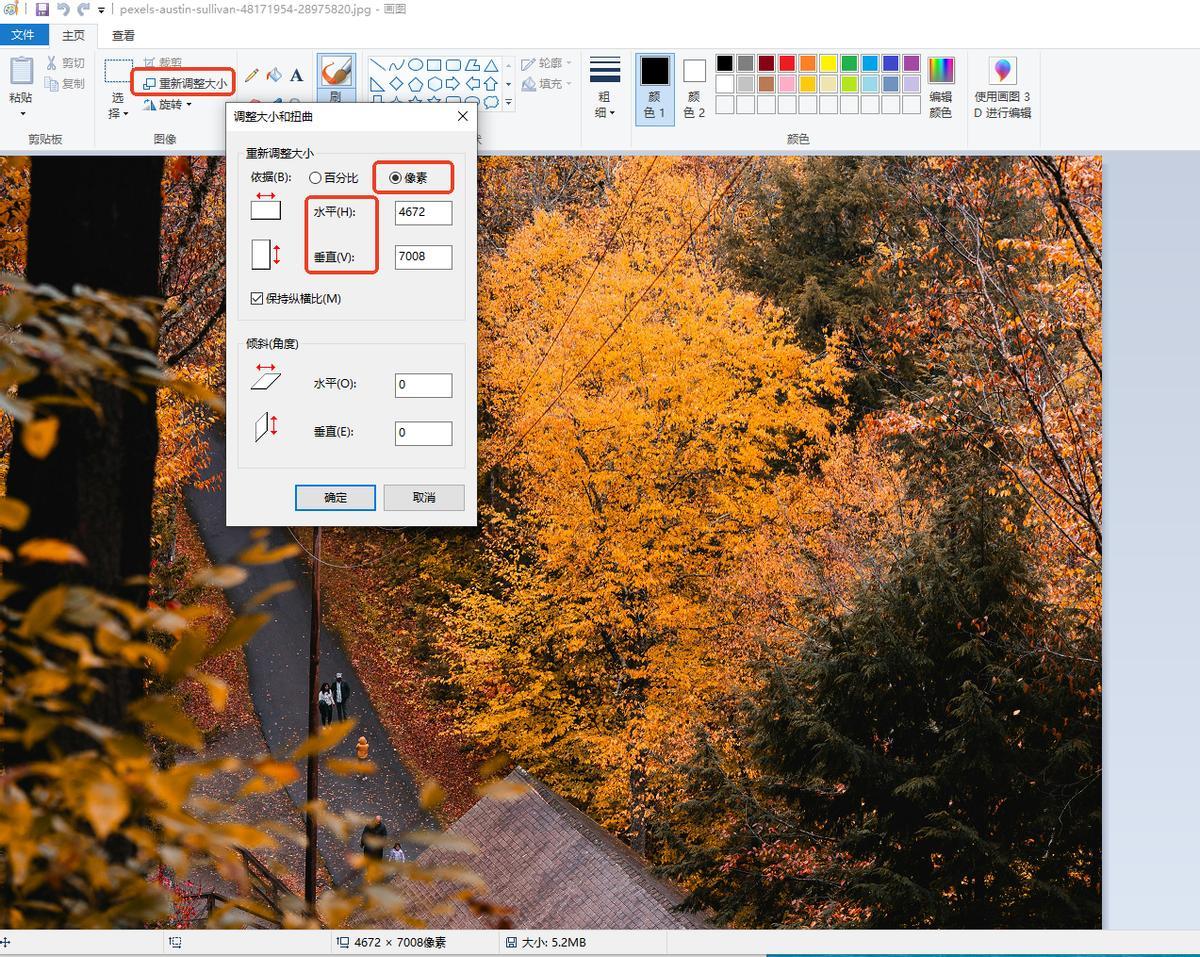The width and height of the screenshot is (1200, 957).
Task: Toggle the 保持纵横比 aspect ratio checkbox
Action: tap(258, 298)
